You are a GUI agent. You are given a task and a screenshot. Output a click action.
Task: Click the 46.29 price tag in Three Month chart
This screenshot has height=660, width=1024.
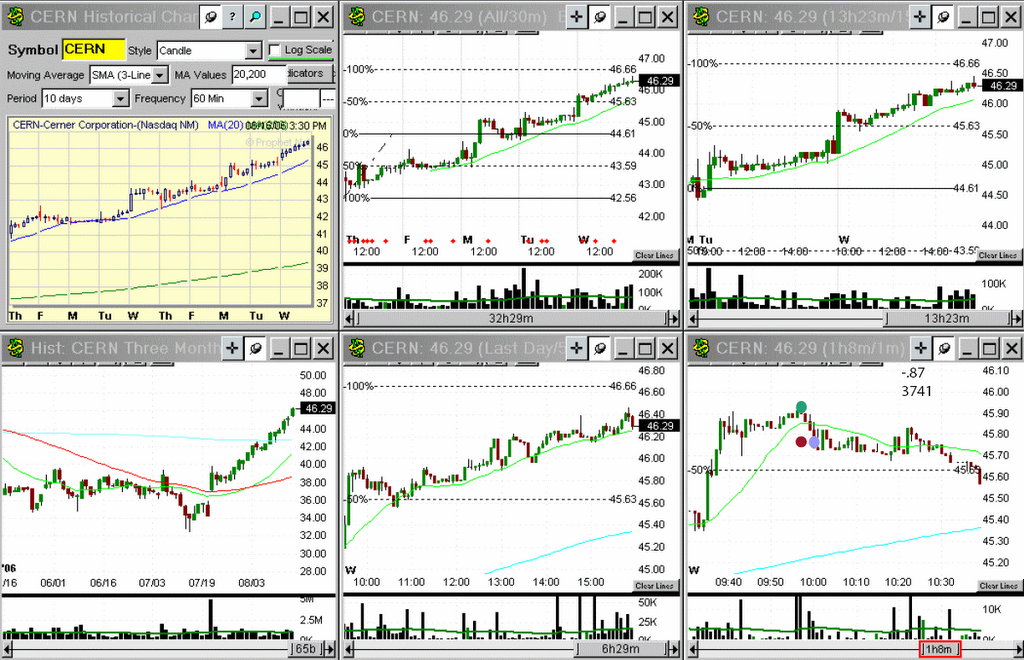(x=318, y=409)
